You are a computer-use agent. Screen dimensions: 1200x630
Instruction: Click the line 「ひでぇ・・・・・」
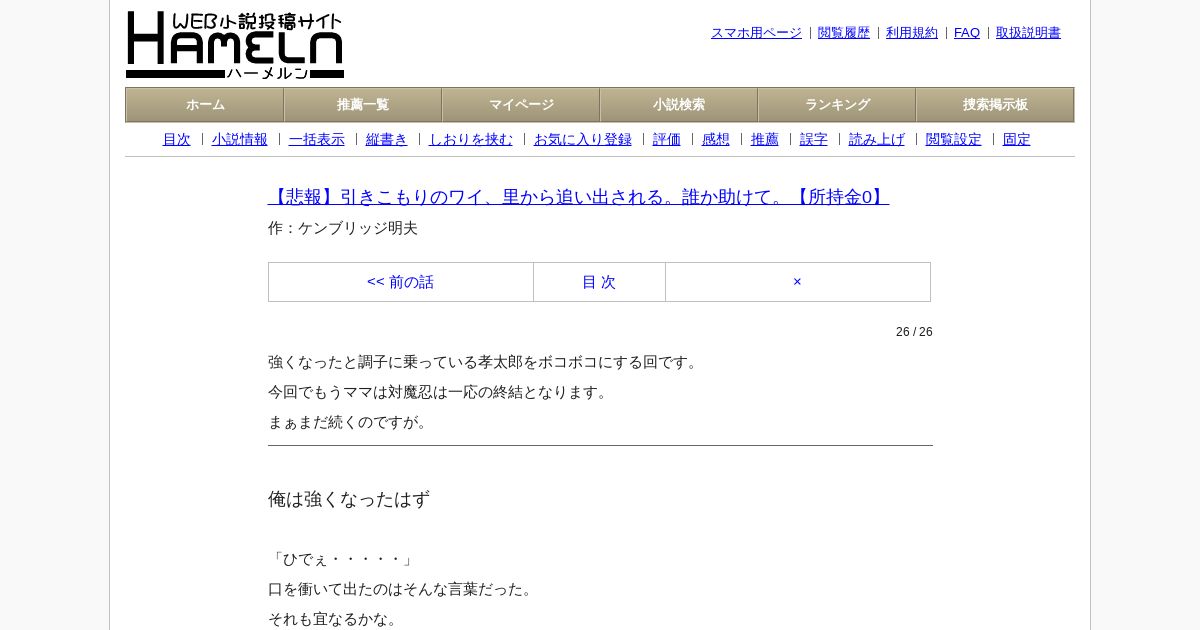click(342, 559)
